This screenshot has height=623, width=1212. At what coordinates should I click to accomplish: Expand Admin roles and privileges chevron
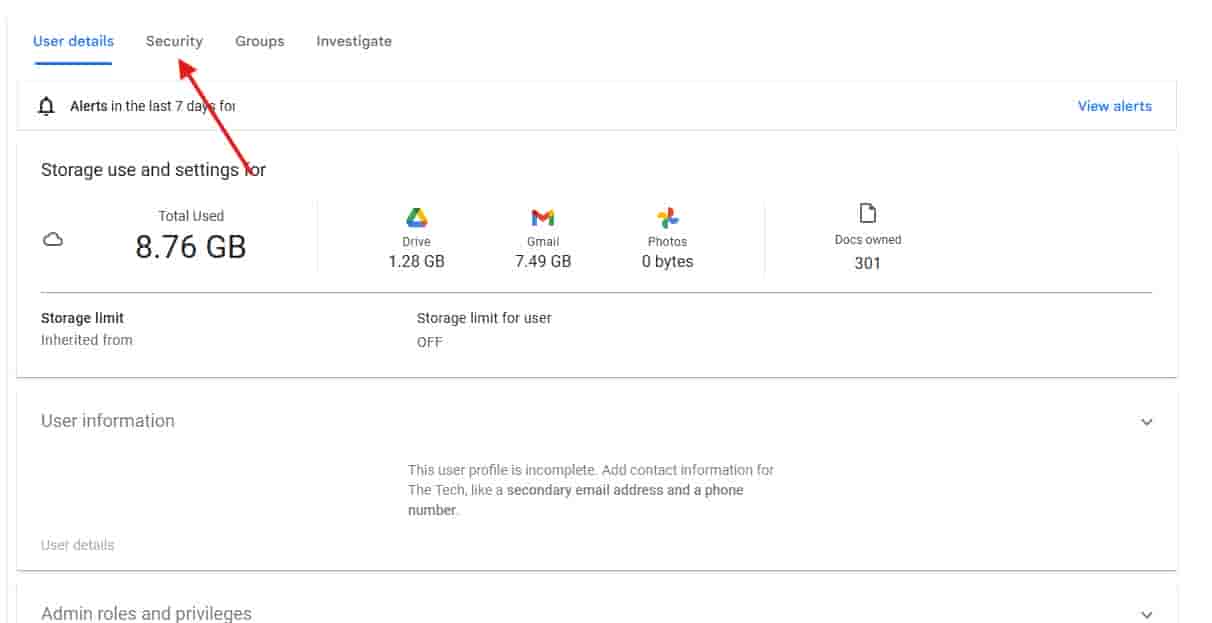click(x=1147, y=614)
